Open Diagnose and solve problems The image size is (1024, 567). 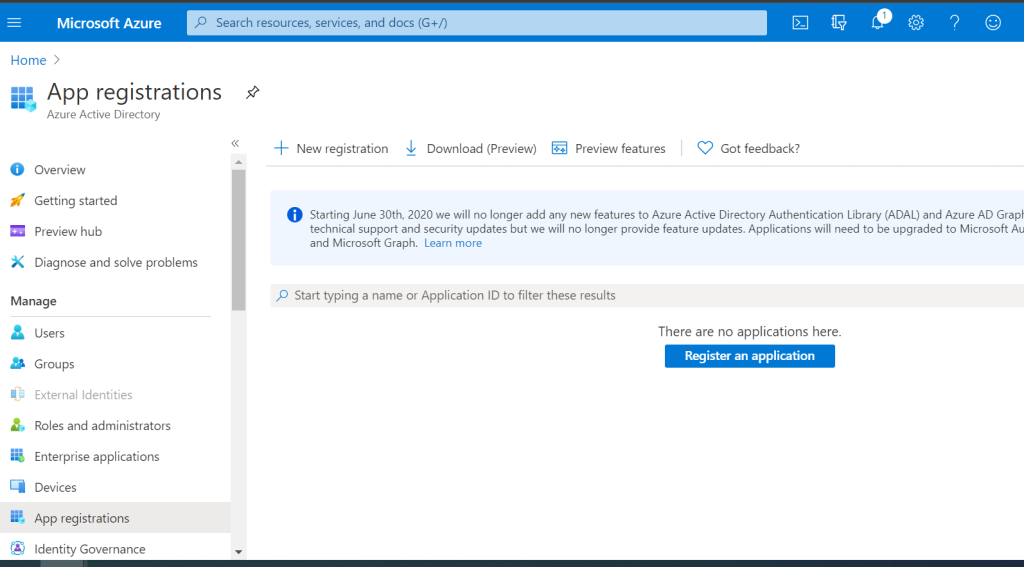115,262
